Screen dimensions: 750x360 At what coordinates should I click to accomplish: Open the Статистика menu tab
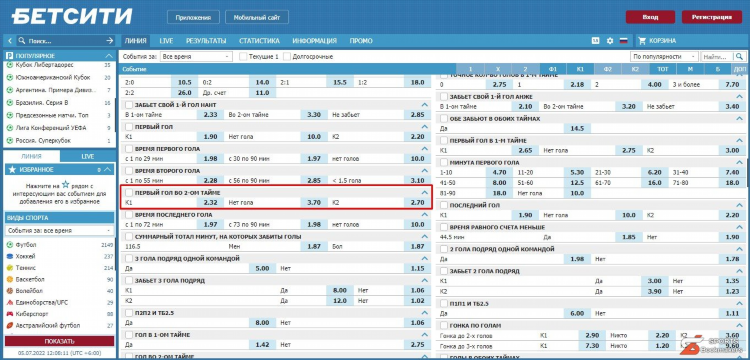click(259, 41)
